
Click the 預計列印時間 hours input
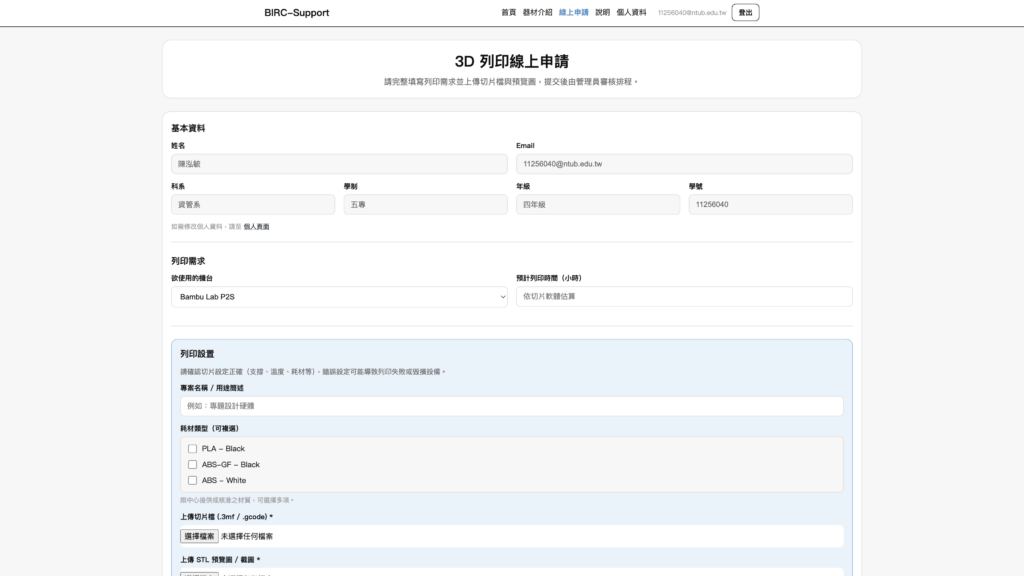684,296
